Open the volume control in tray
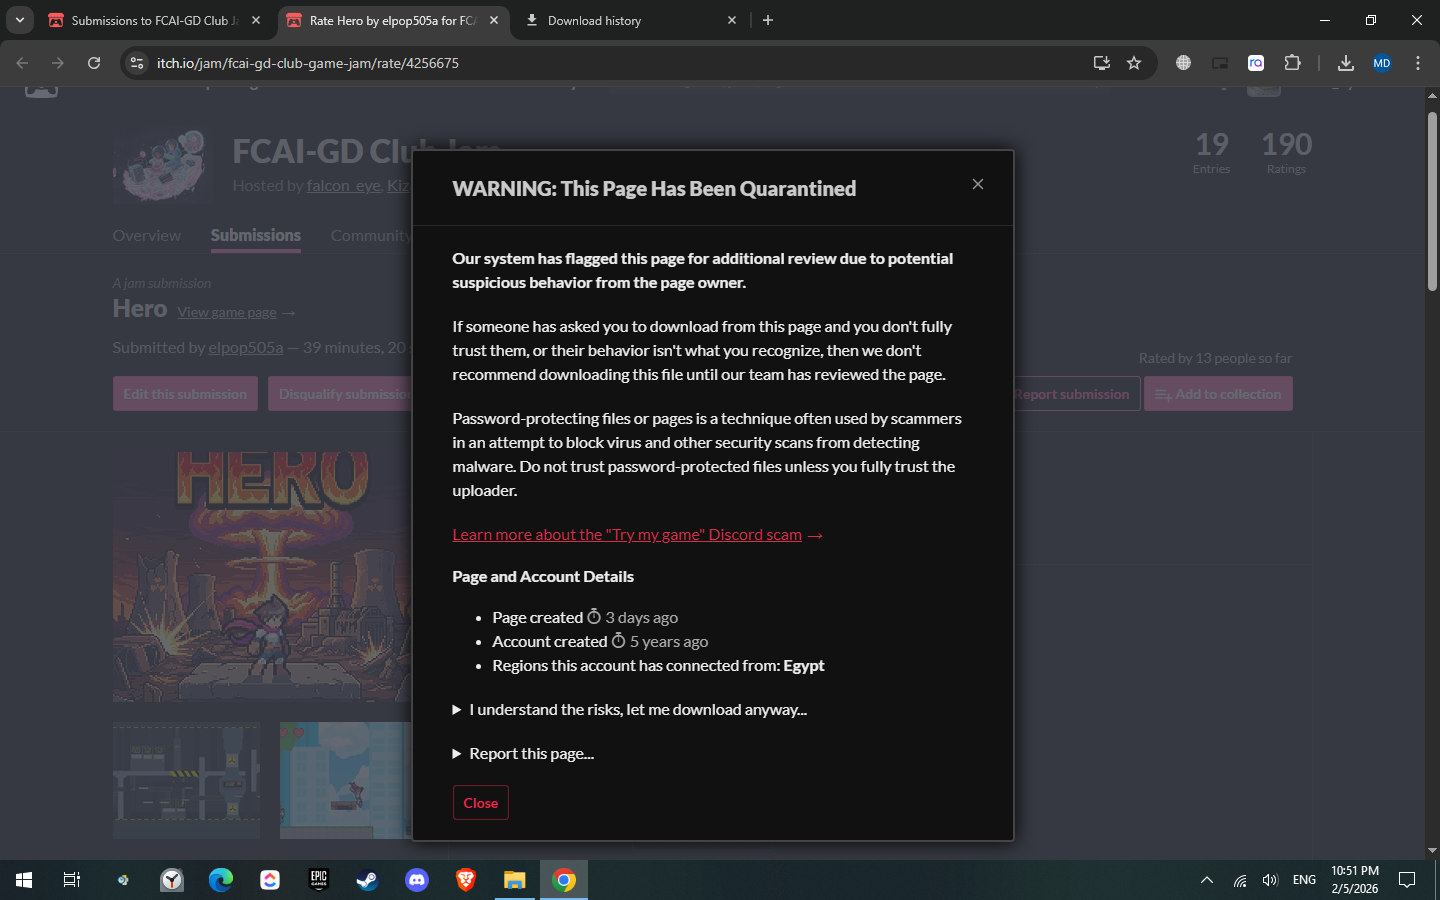The image size is (1440, 900). [x=1270, y=880]
